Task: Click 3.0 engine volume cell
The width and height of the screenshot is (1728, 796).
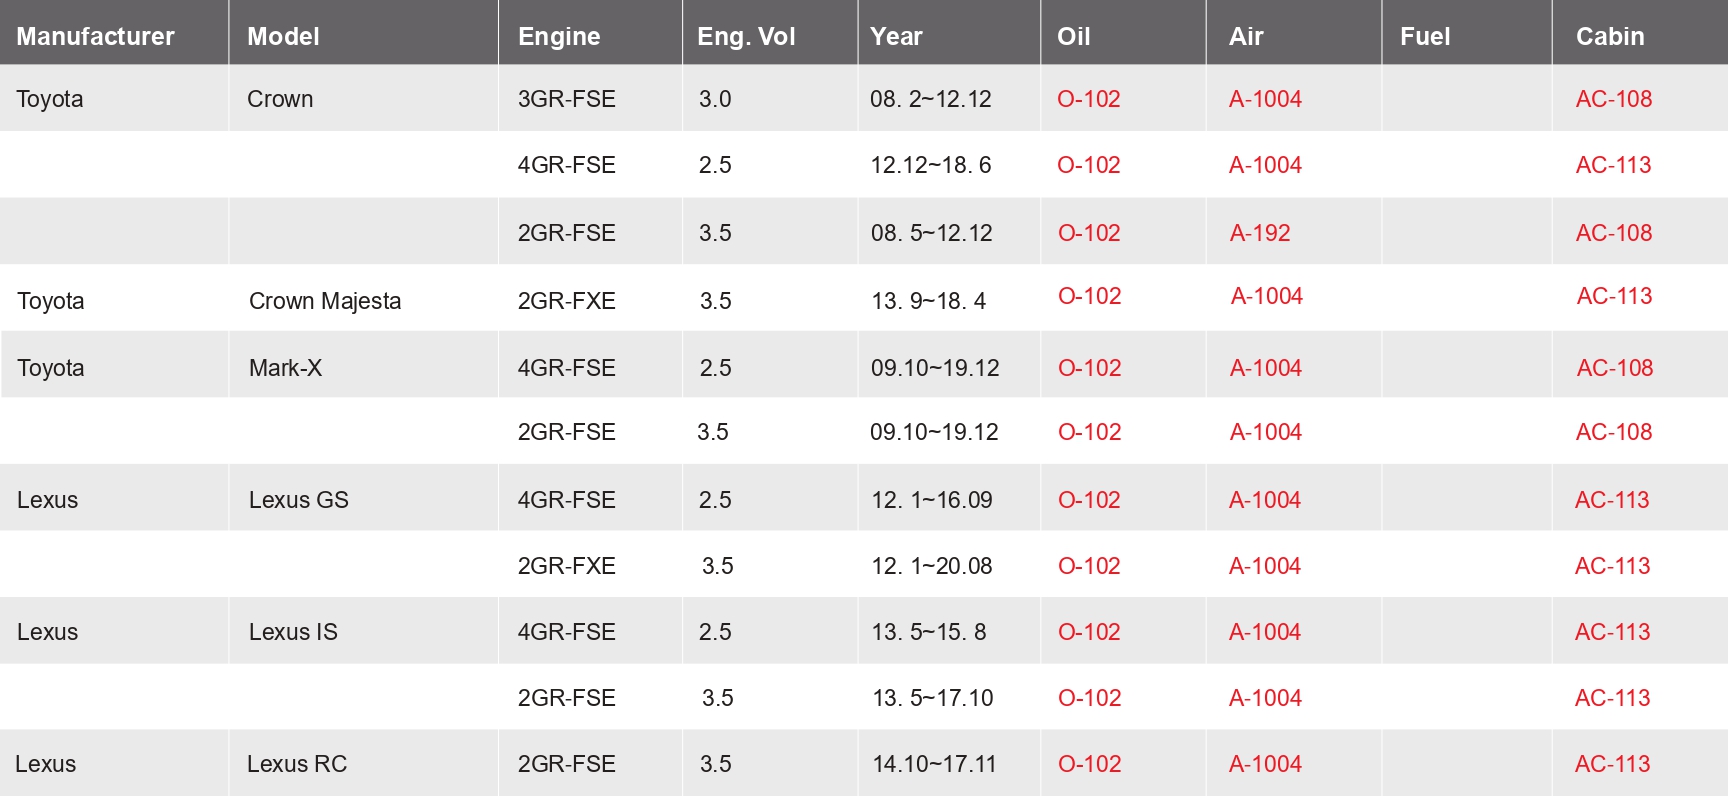Action: point(715,99)
